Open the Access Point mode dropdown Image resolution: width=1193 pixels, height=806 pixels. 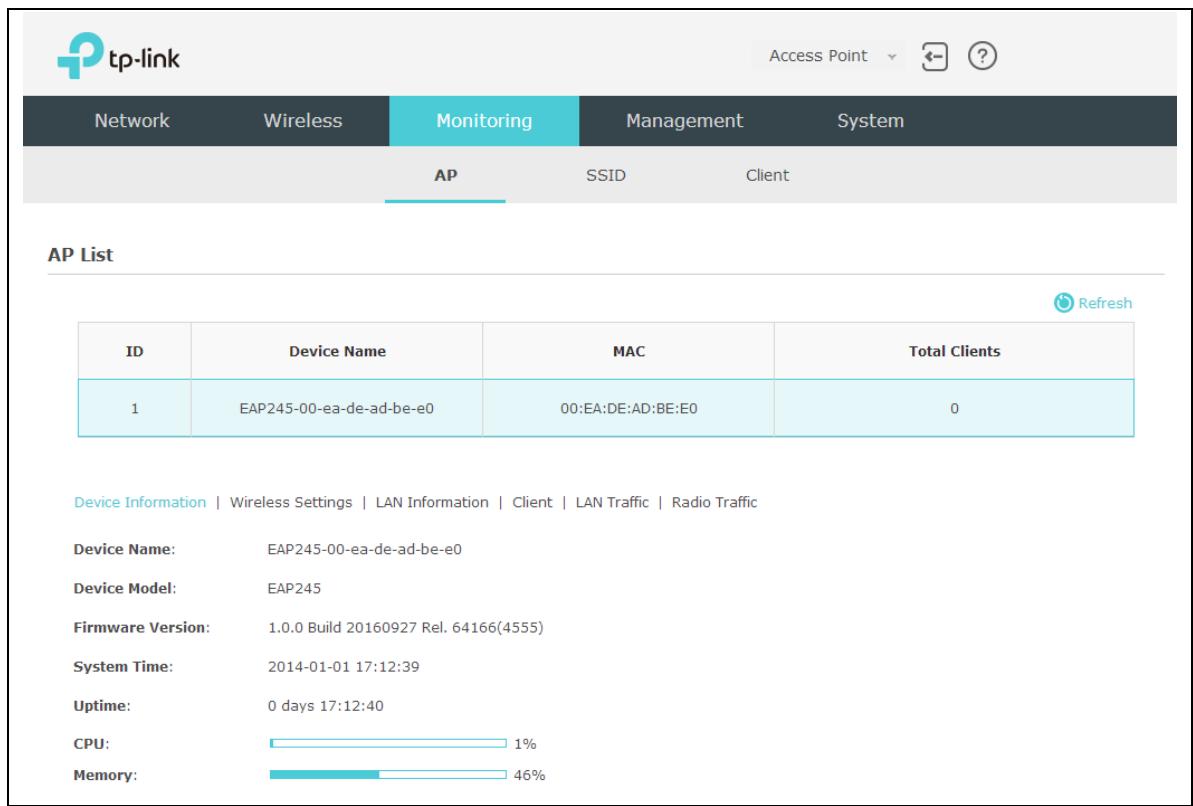click(829, 56)
